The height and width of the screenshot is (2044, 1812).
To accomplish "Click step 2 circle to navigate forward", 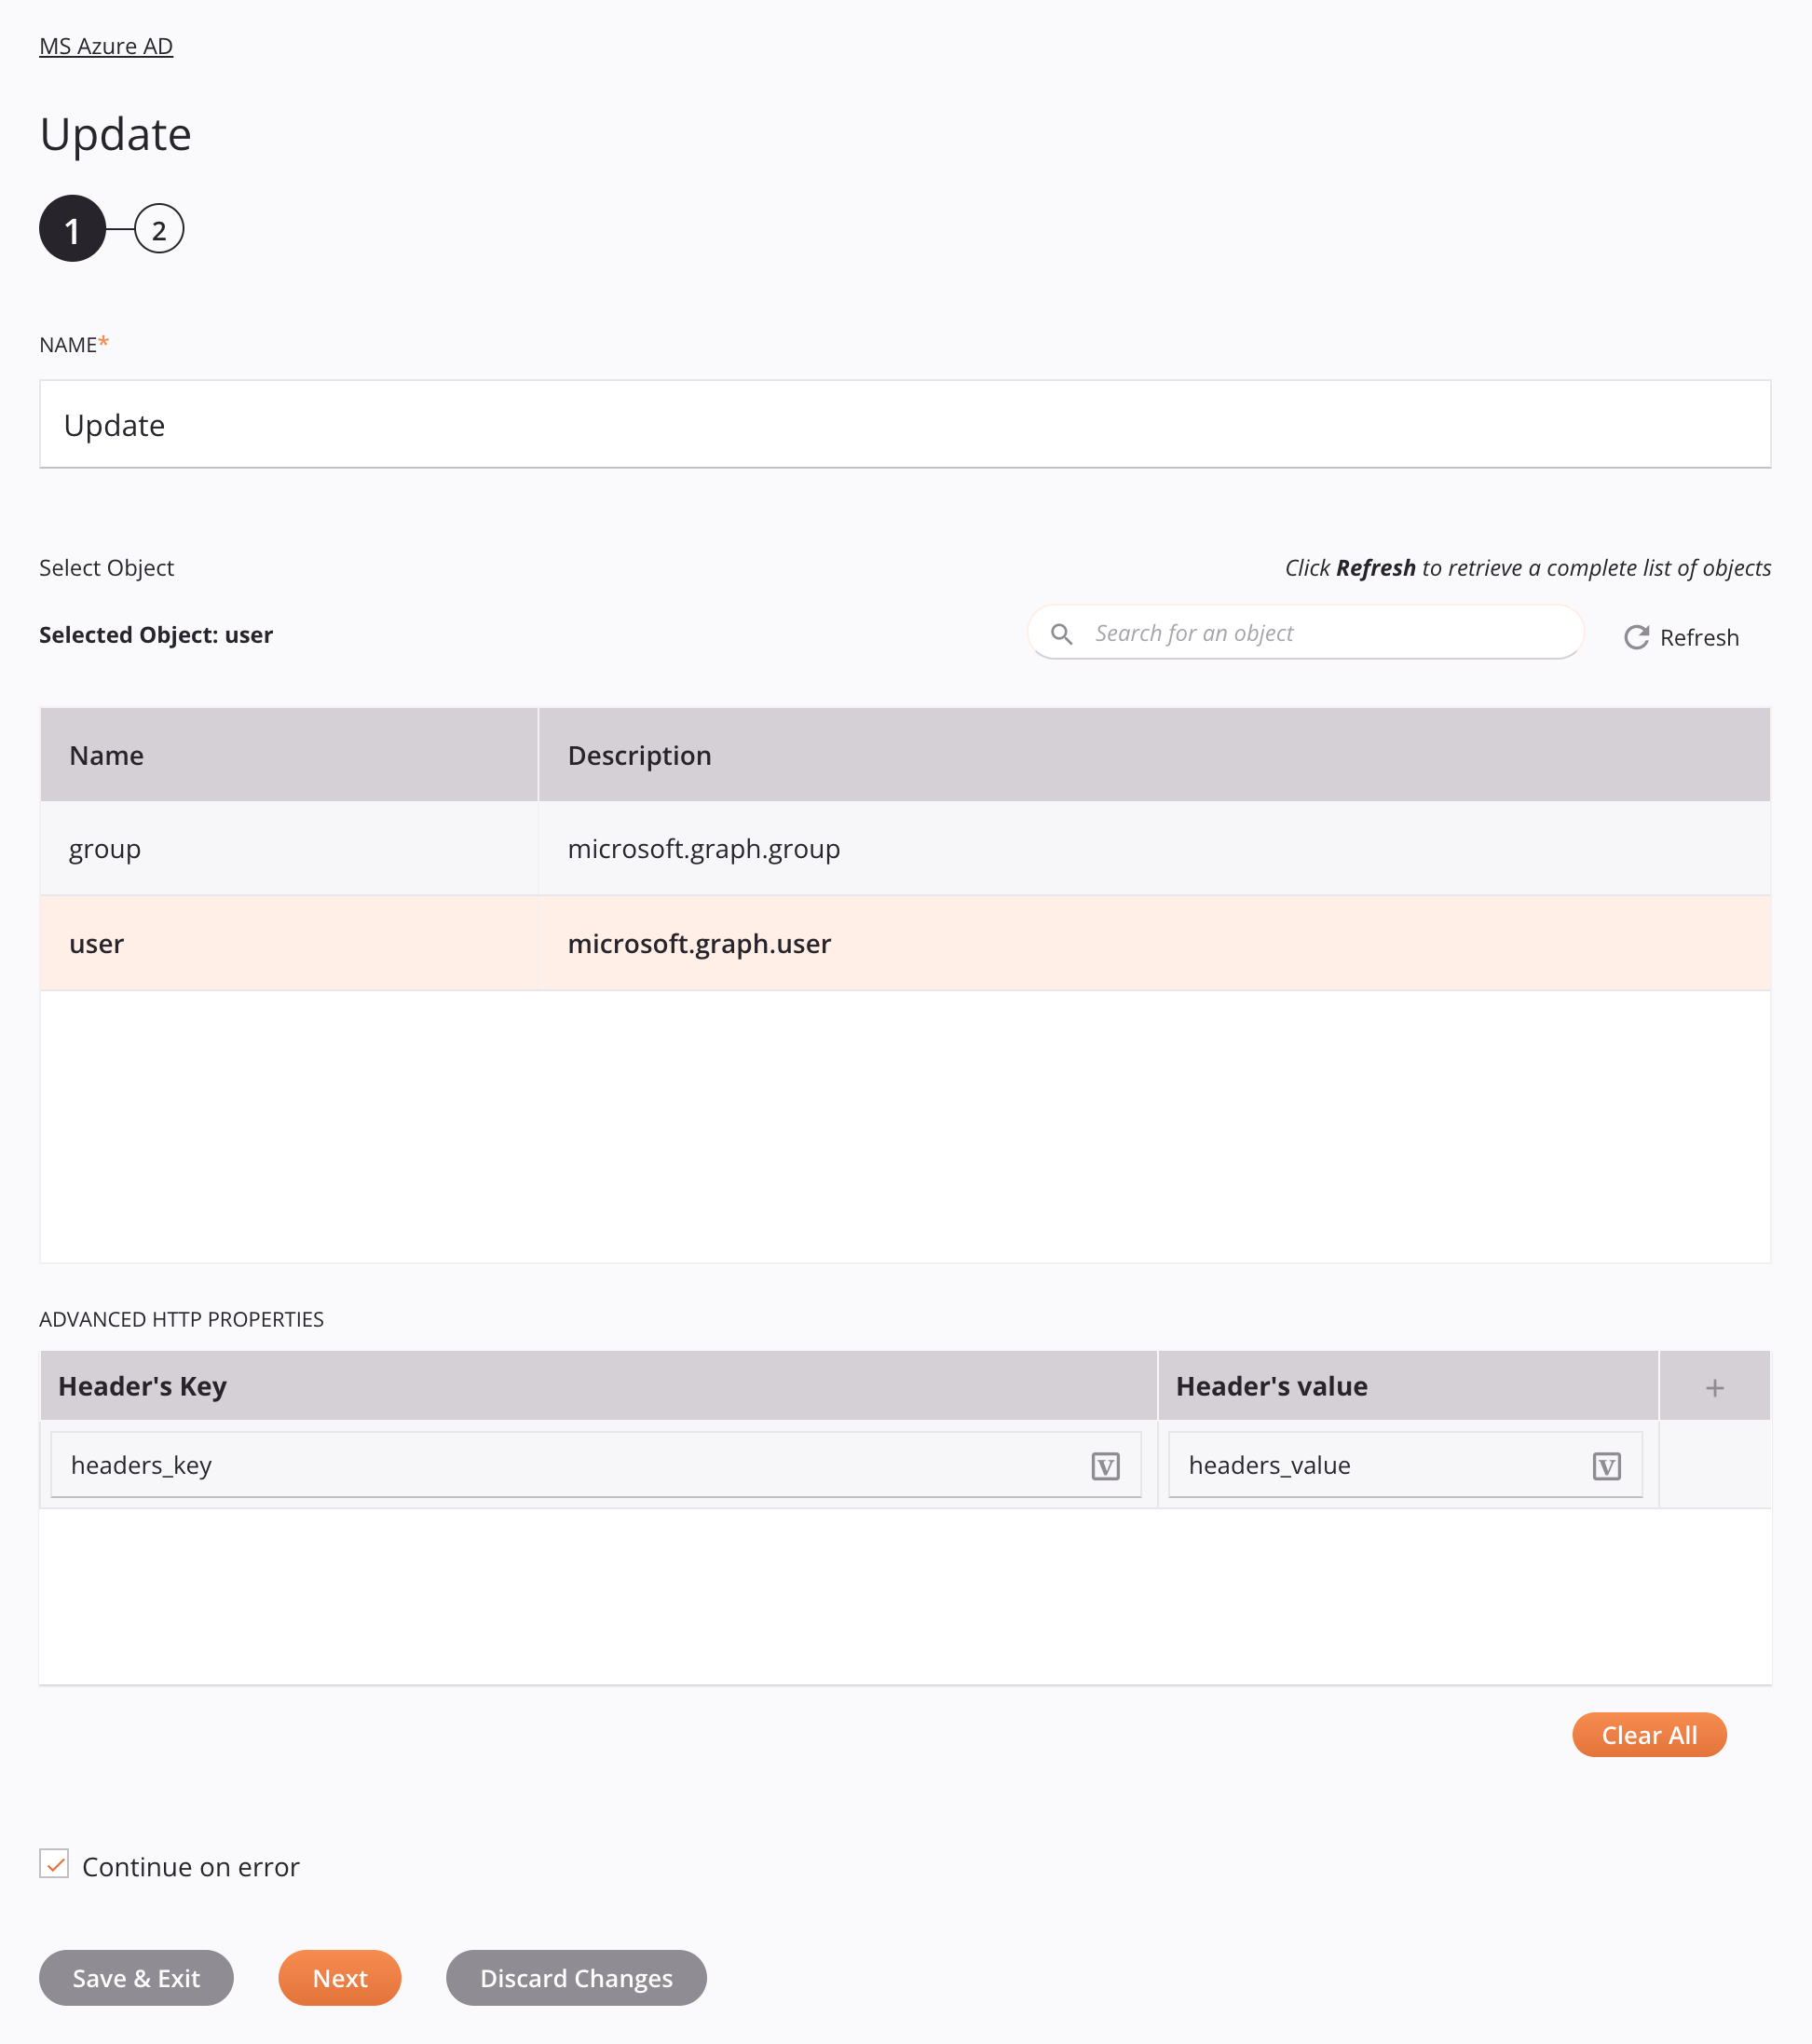I will (x=159, y=229).
